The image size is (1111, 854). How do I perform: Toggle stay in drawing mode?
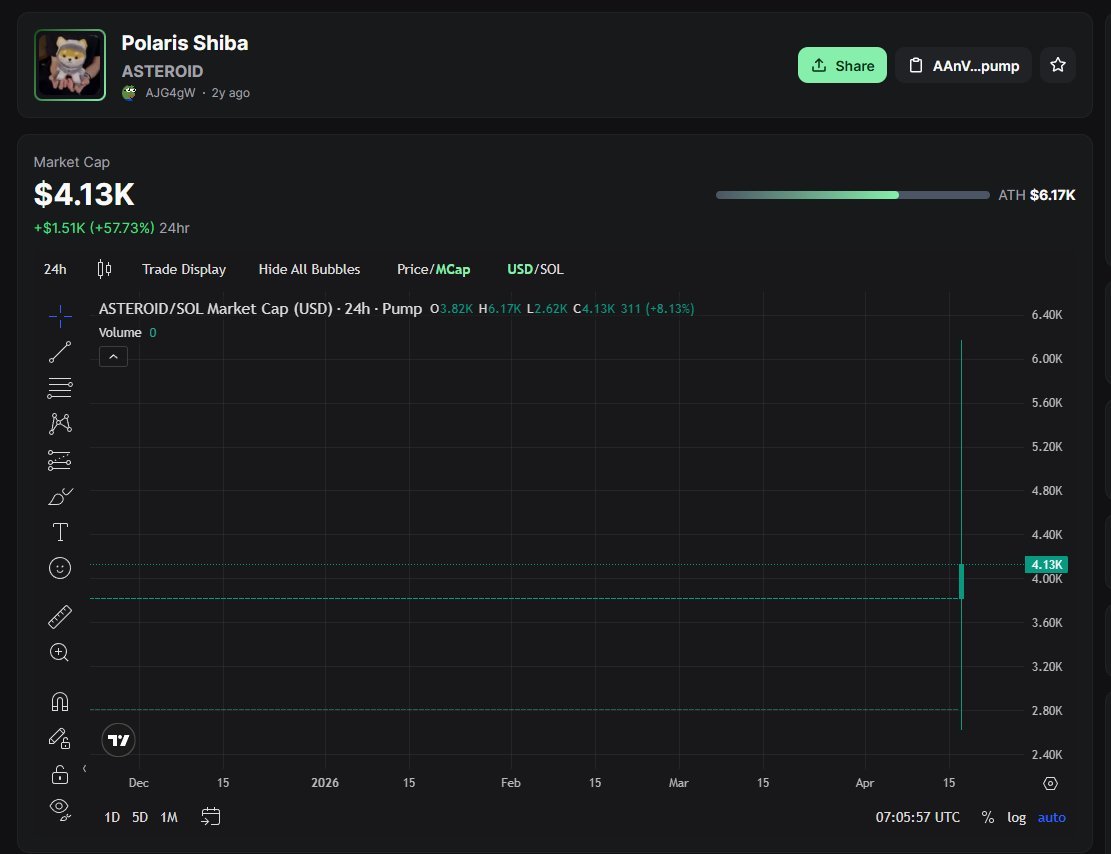pyautogui.click(x=60, y=738)
